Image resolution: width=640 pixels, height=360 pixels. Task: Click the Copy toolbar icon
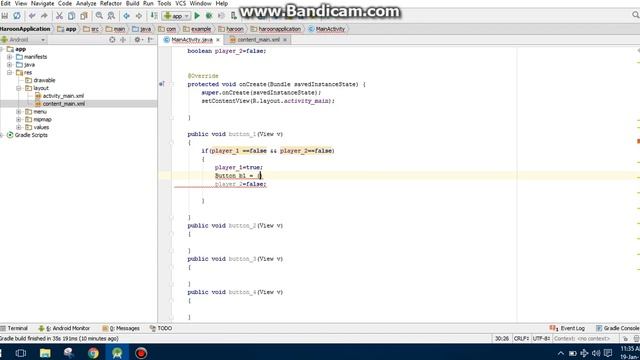click(x=71, y=16)
